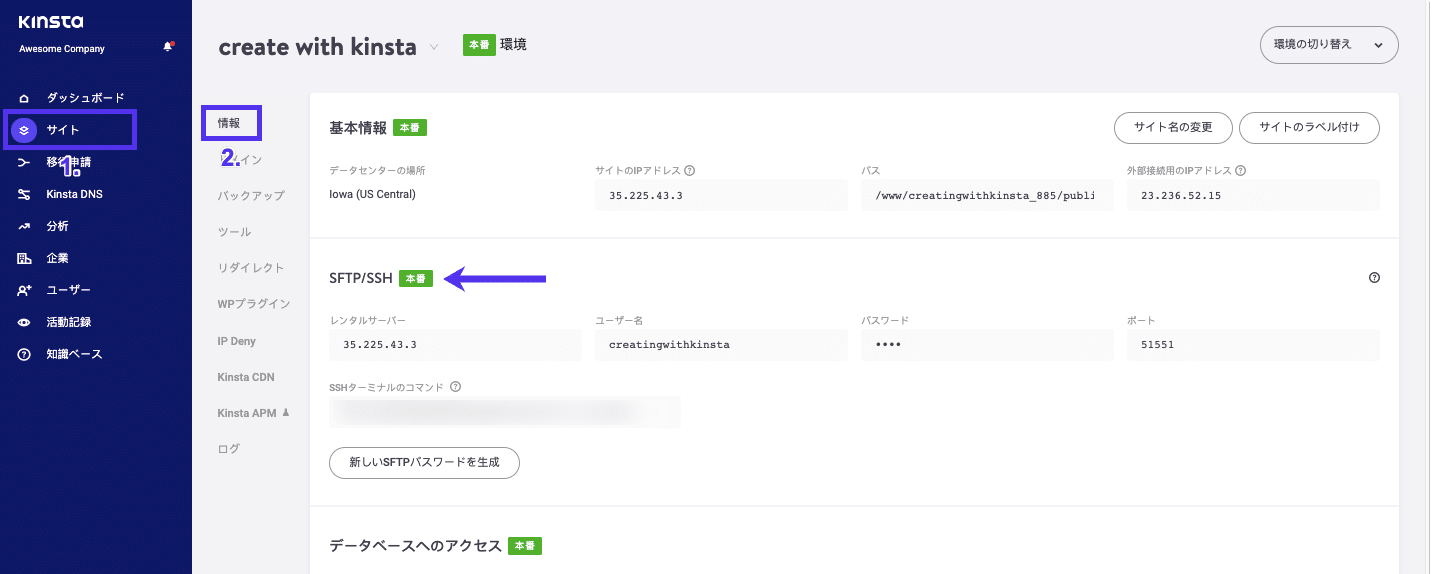This screenshot has width=1432, height=574.
Task: Select the リダイレクト tab
Action: pyautogui.click(x=251, y=268)
